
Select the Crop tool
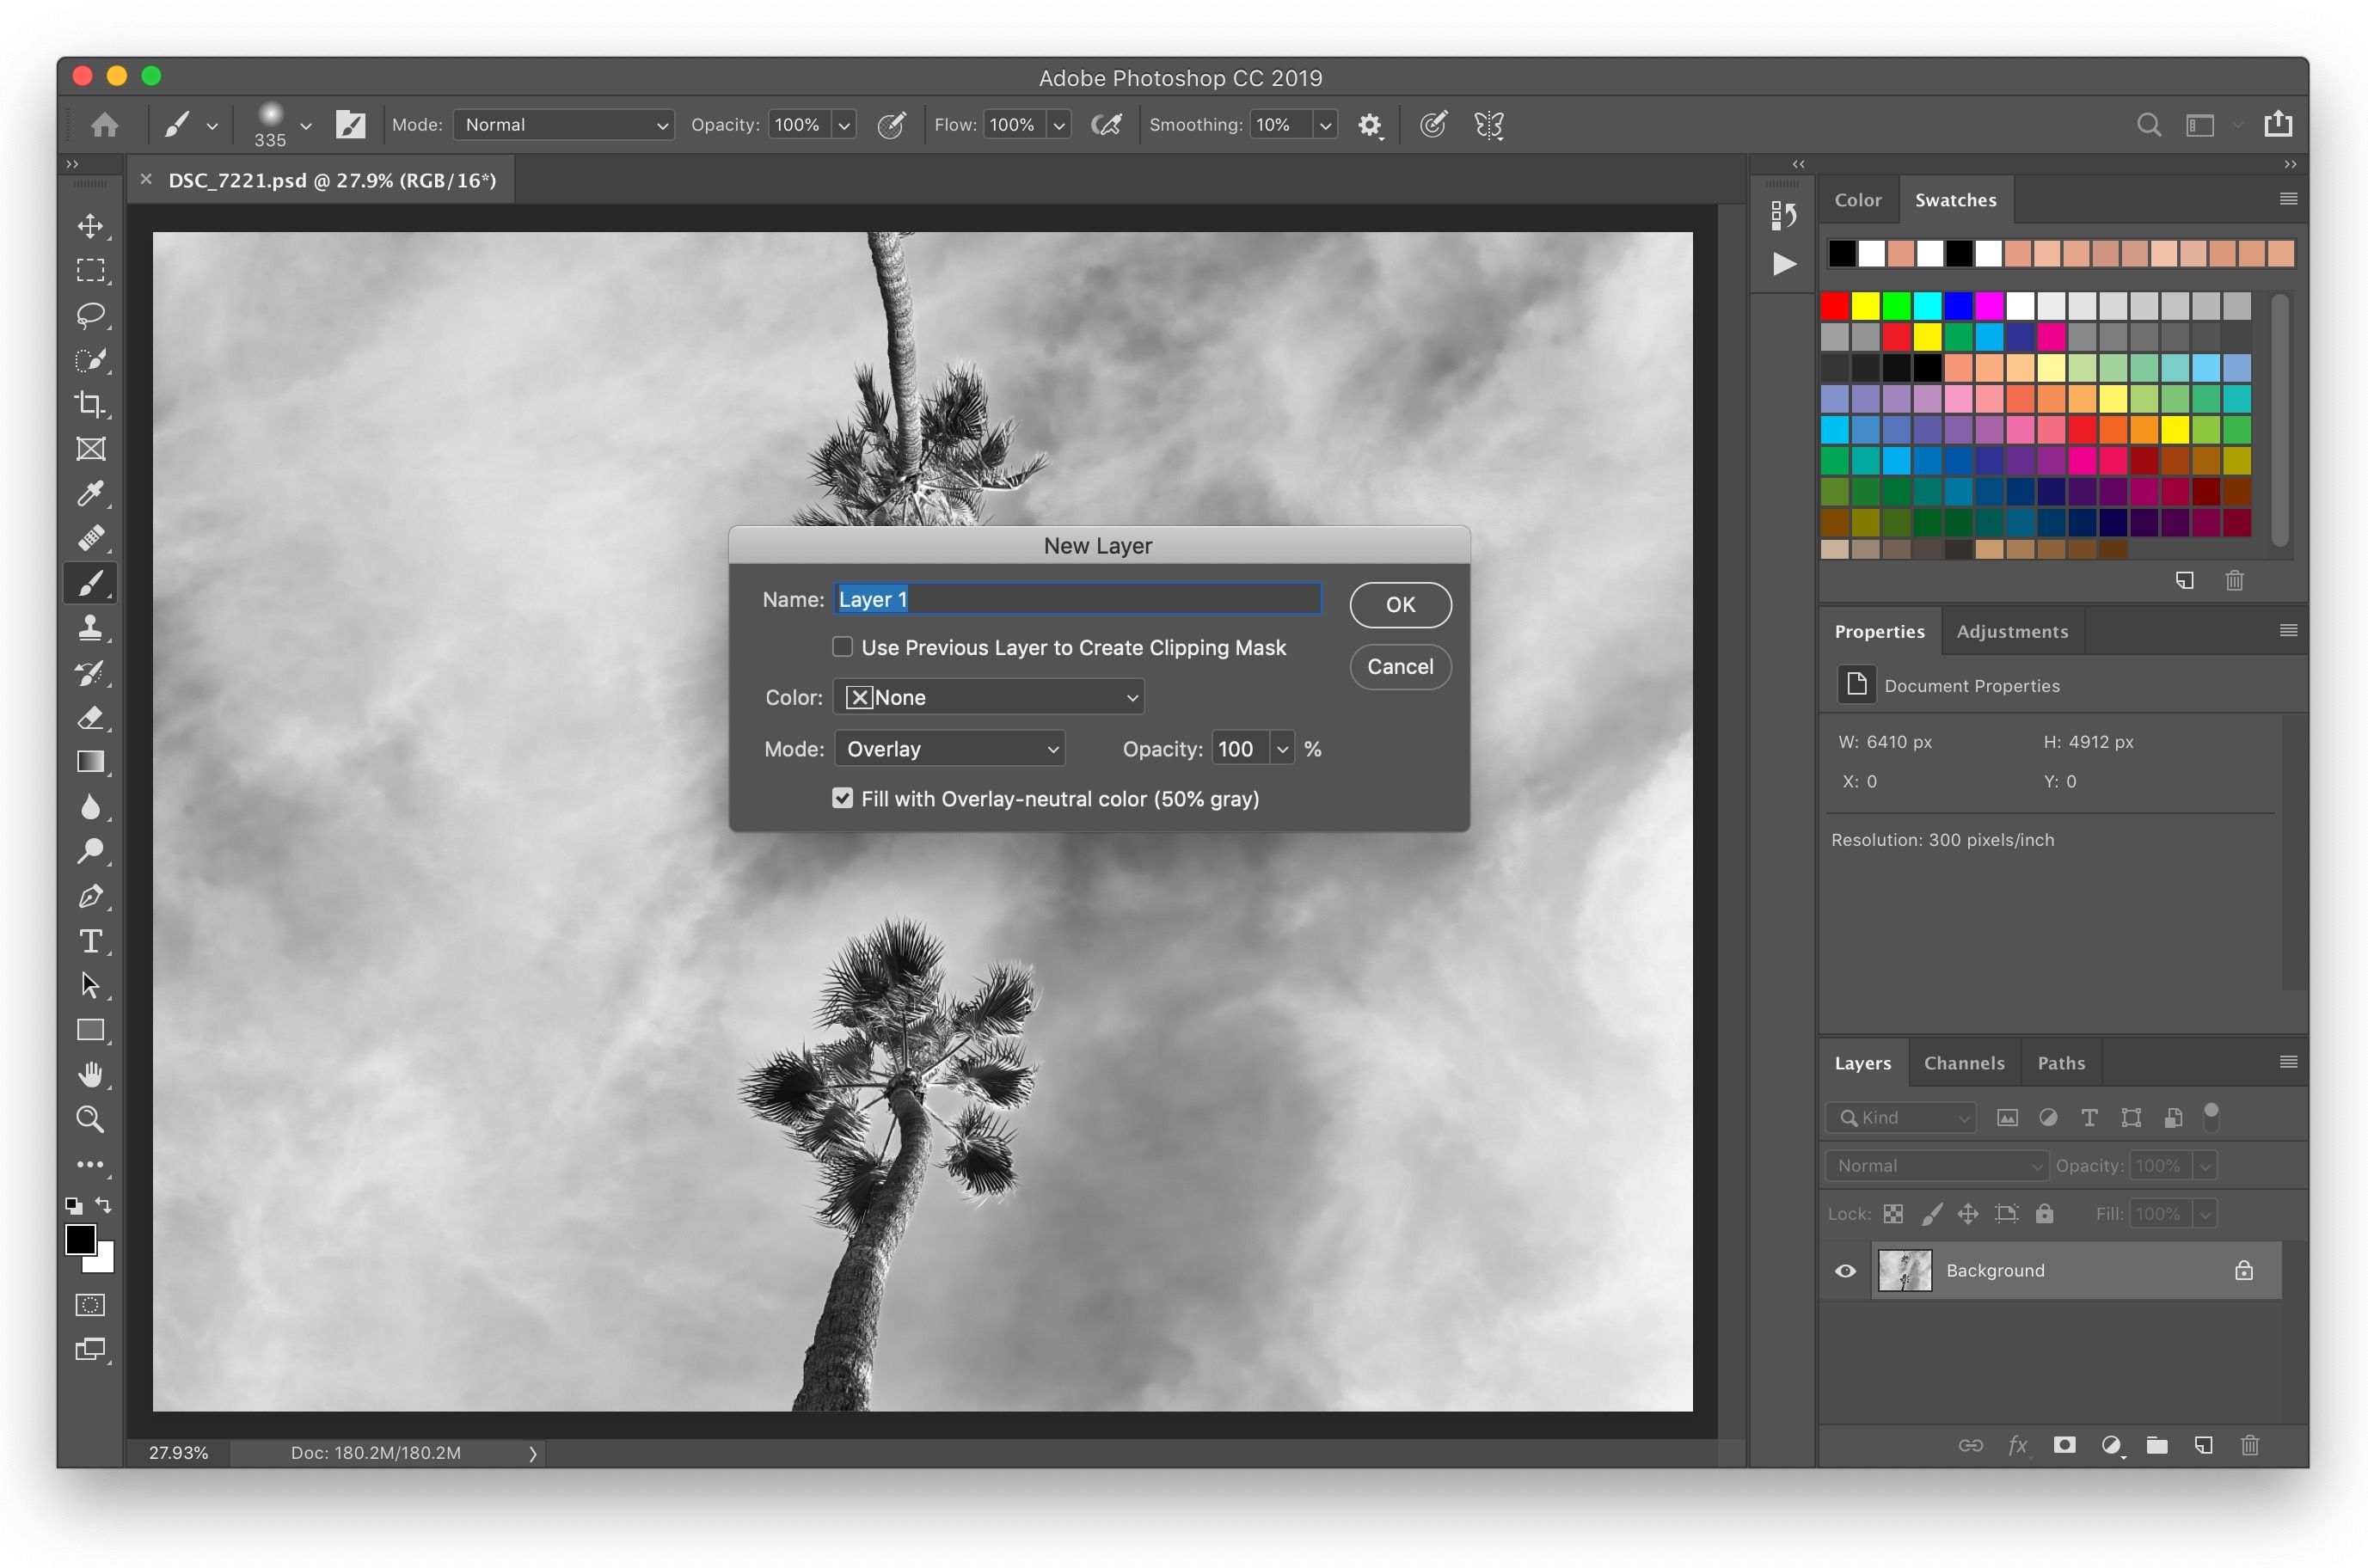coord(91,404)
